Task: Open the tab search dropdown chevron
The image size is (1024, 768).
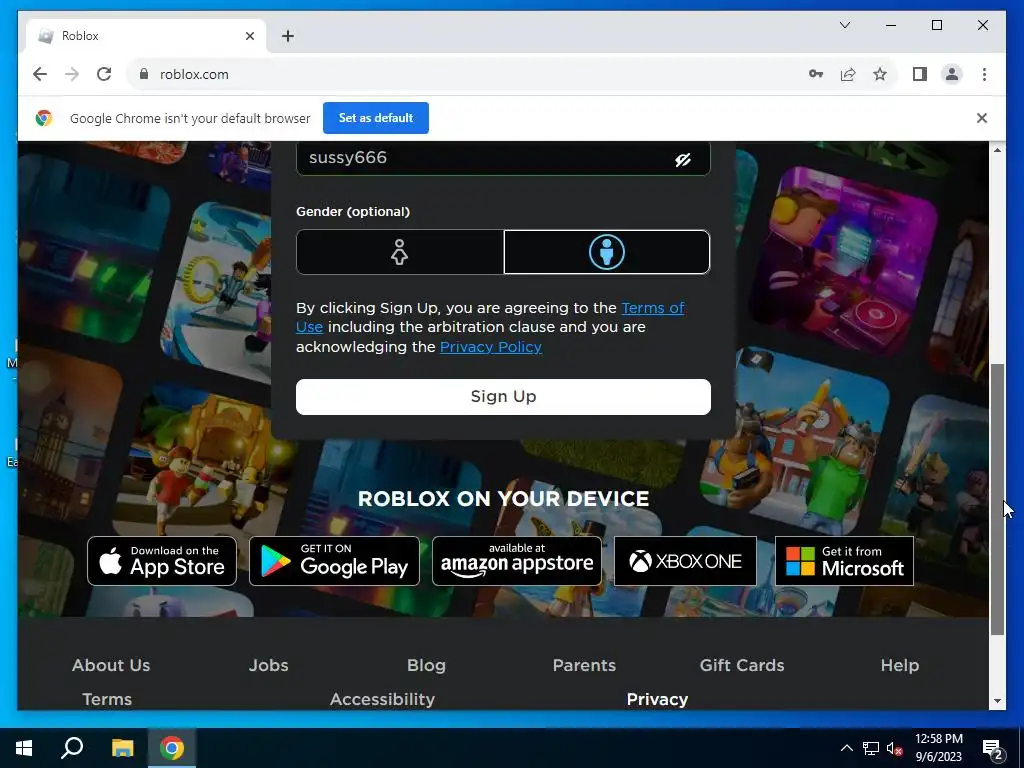Action: (x=844, y=25)
